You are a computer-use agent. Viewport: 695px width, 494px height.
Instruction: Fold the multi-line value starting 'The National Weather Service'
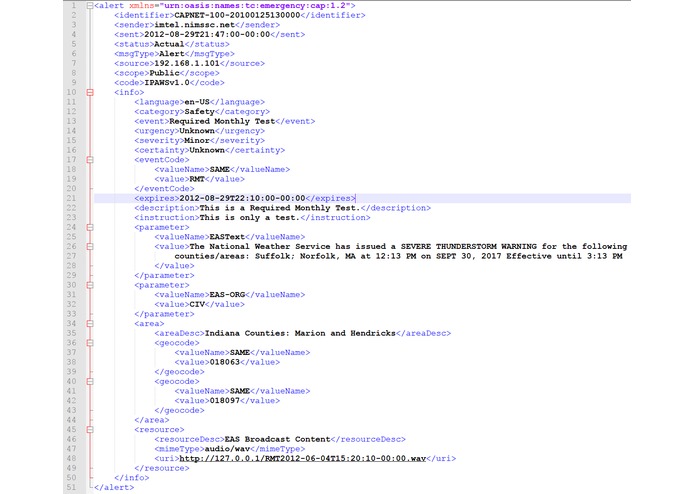tap(90, 246)
